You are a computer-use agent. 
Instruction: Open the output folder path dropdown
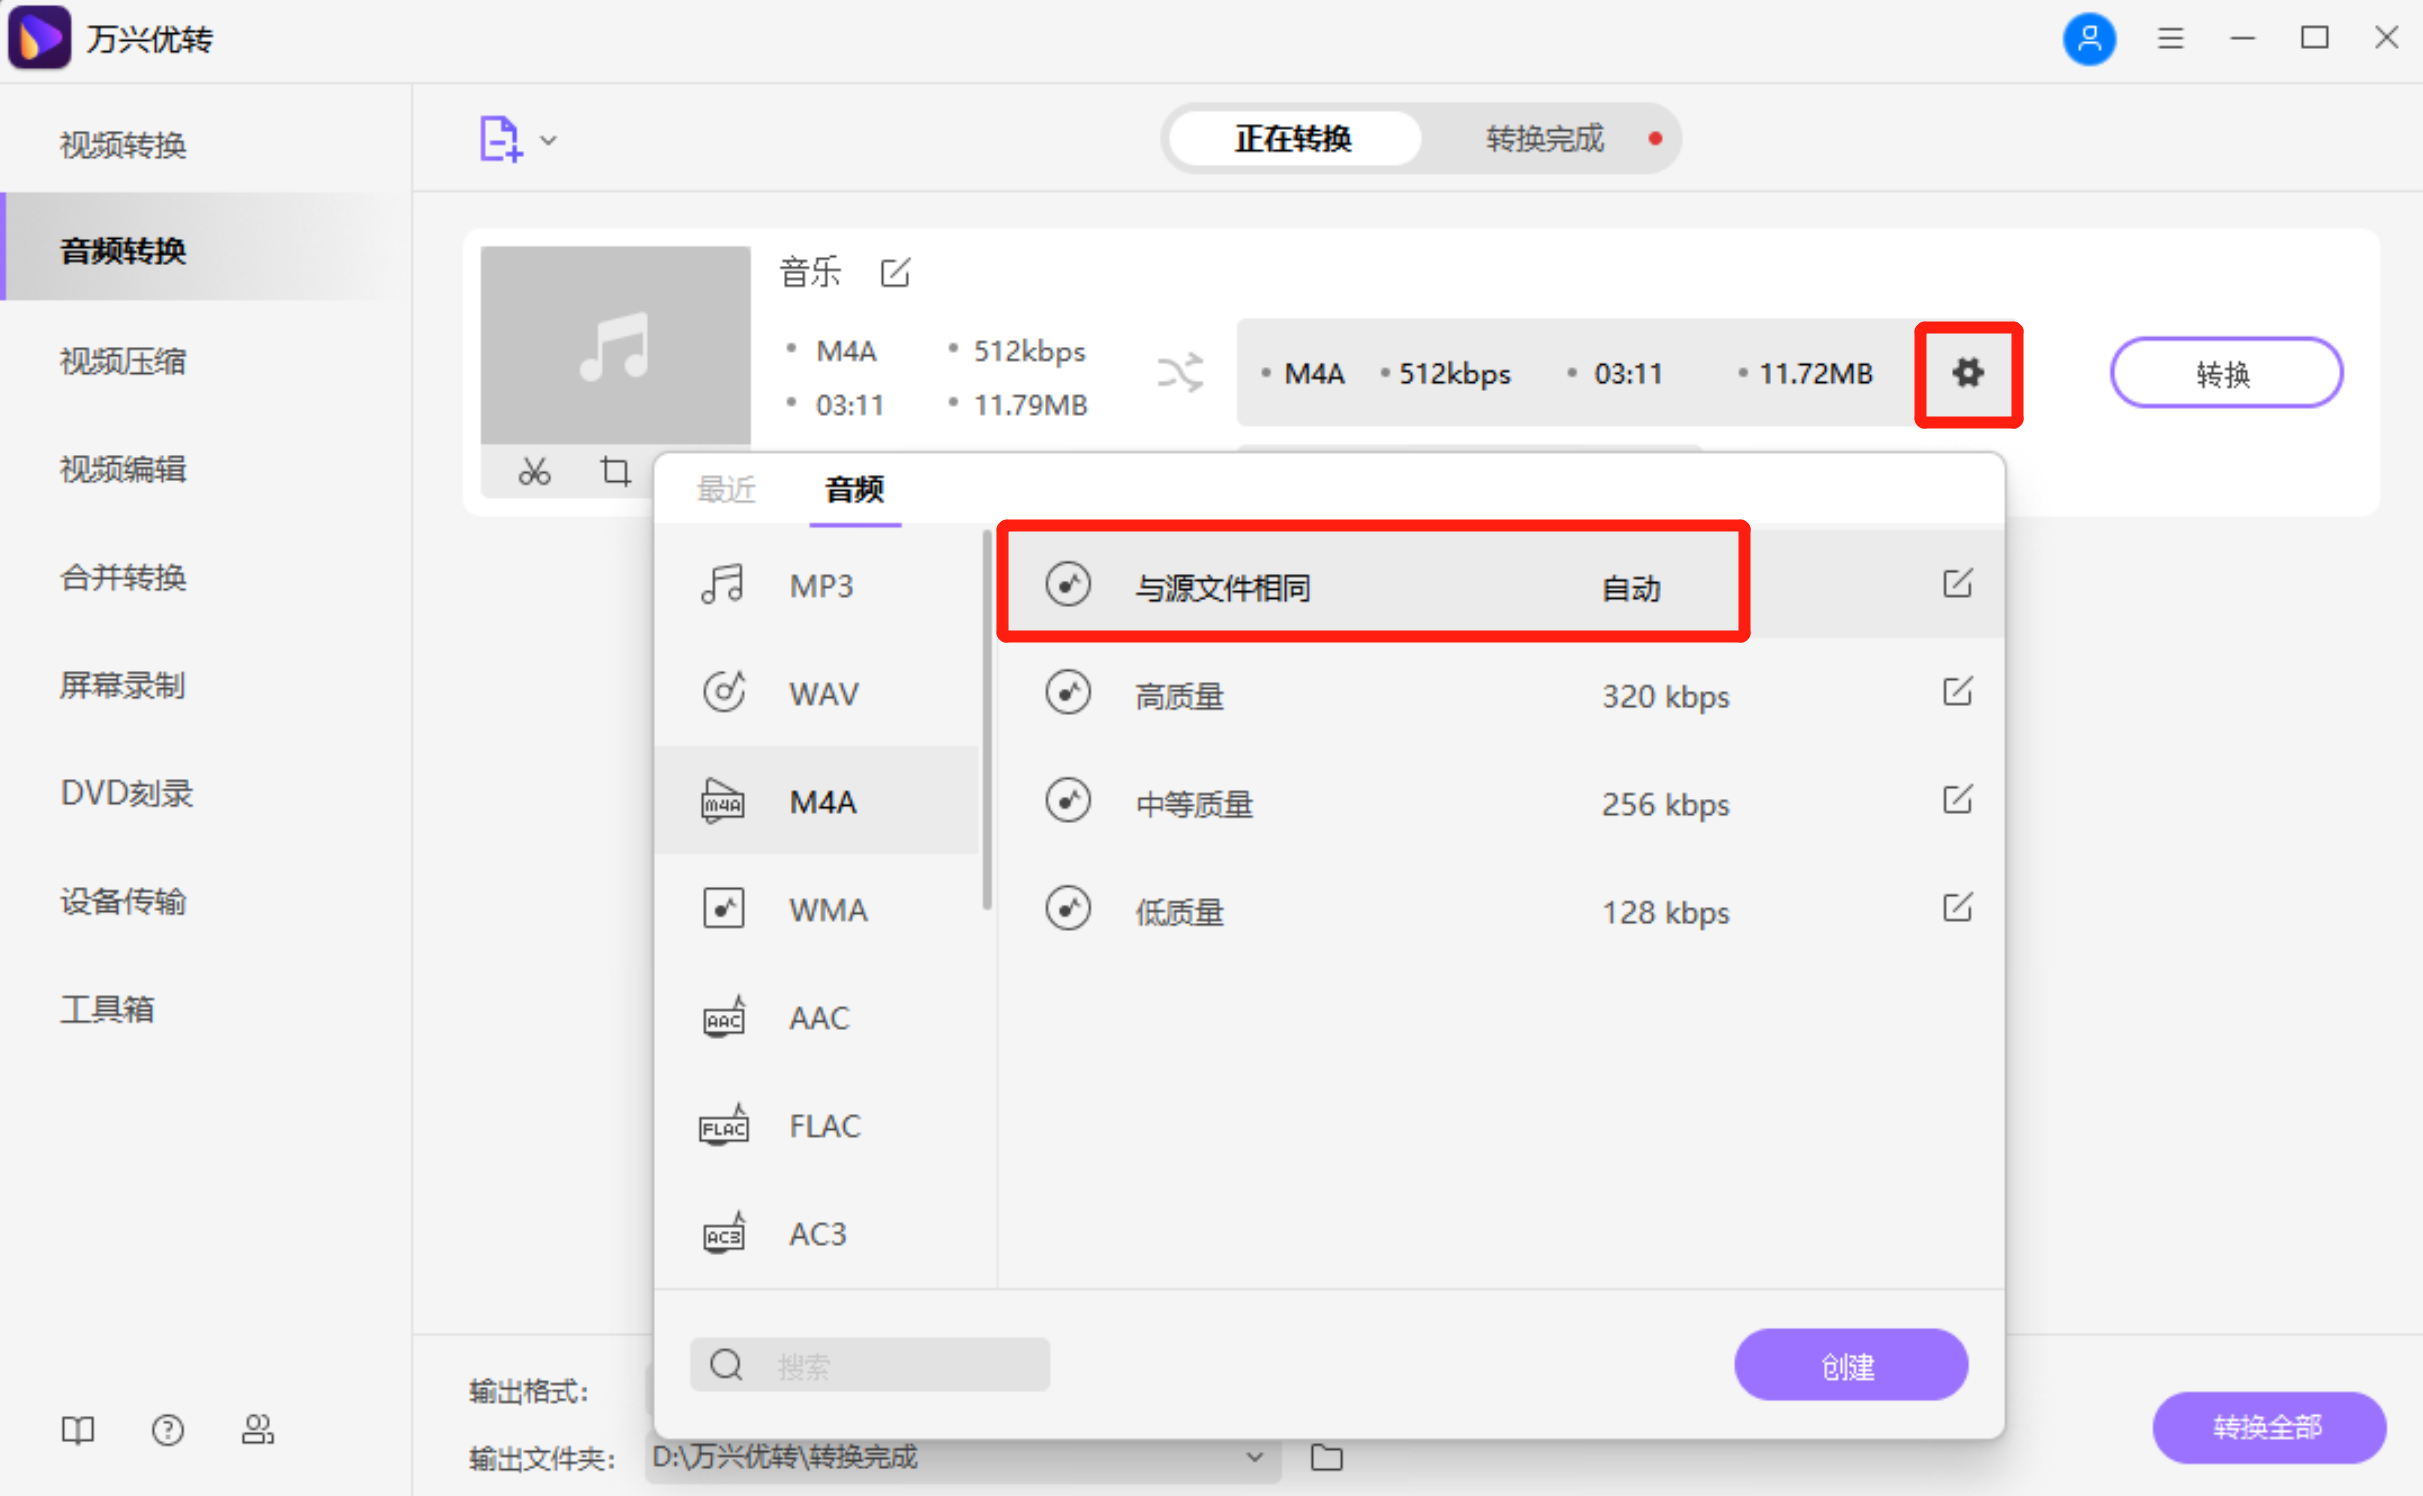click(1256, 1458)
